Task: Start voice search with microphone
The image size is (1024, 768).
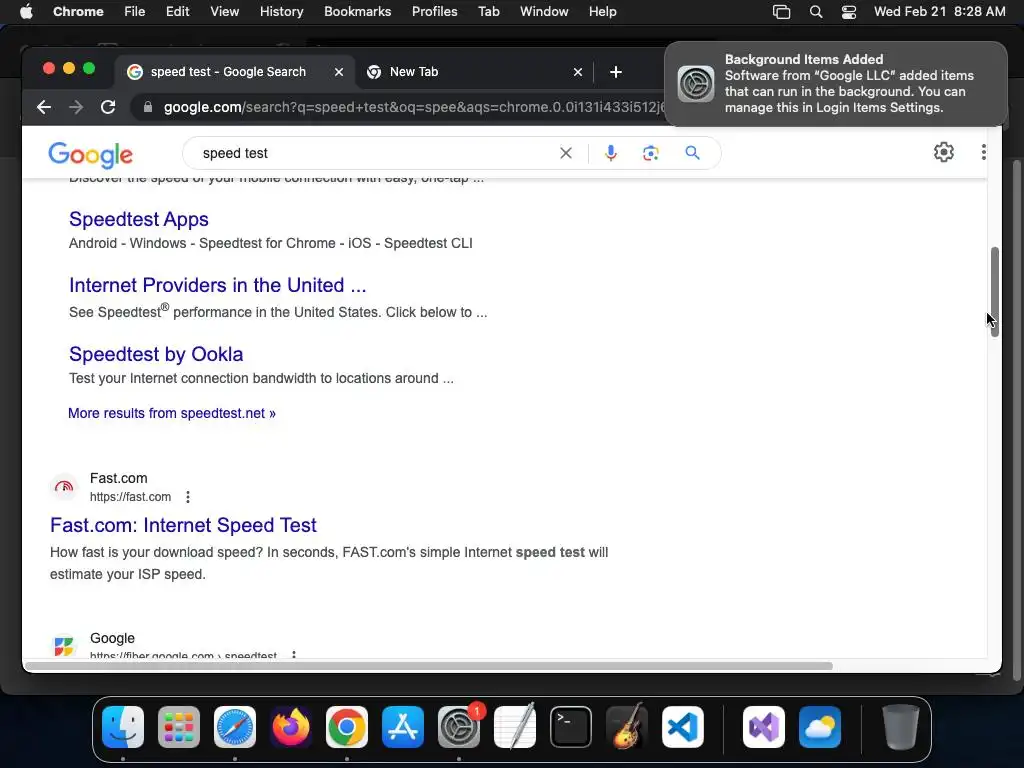Action: [611, 153]
